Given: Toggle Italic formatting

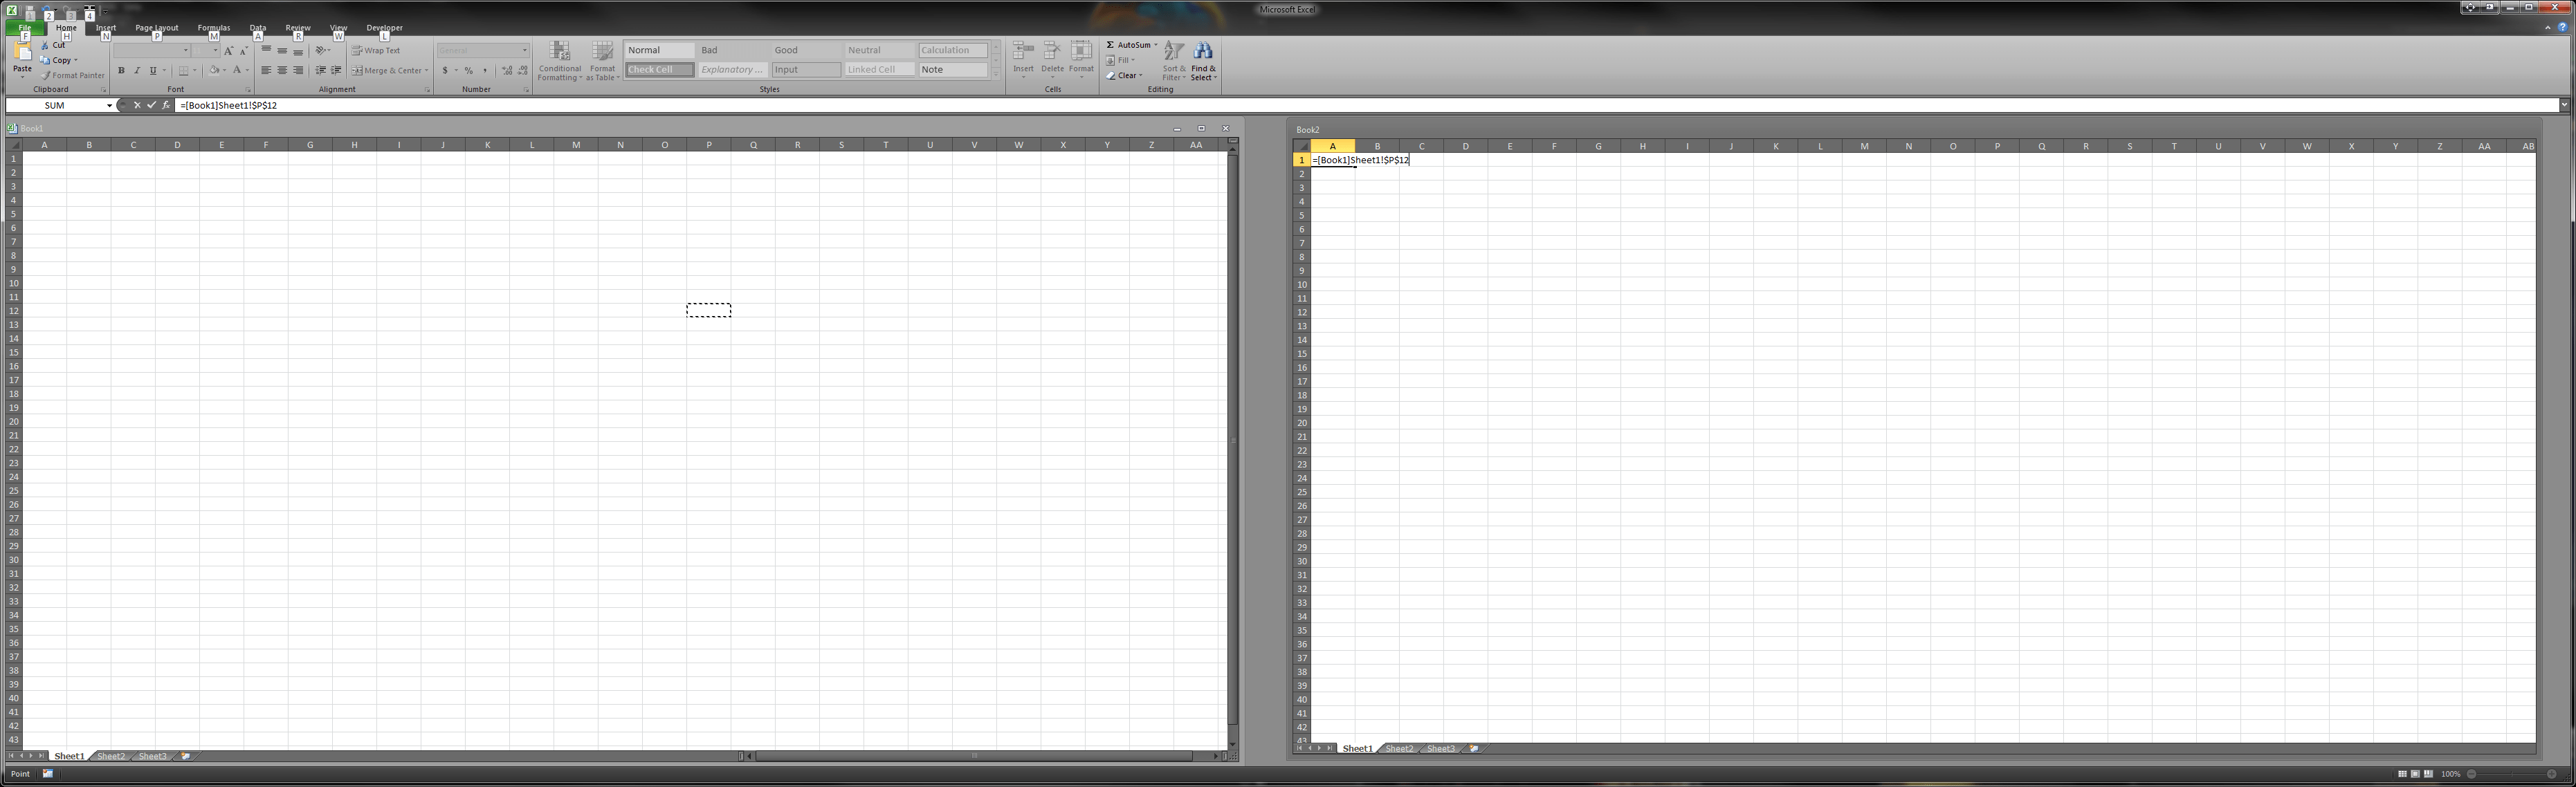Looking at the screenshot, I should coord(137,70).
